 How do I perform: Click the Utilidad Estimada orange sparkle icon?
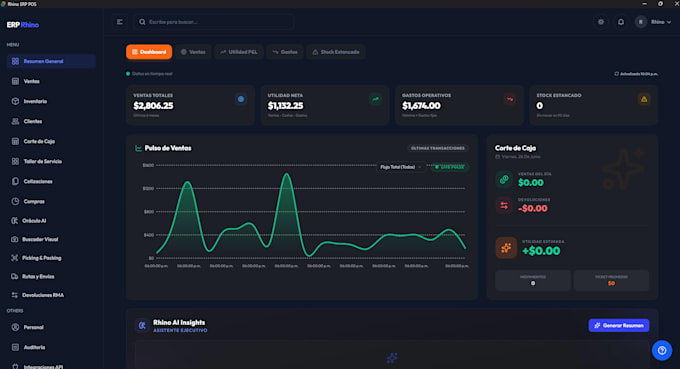506,248
